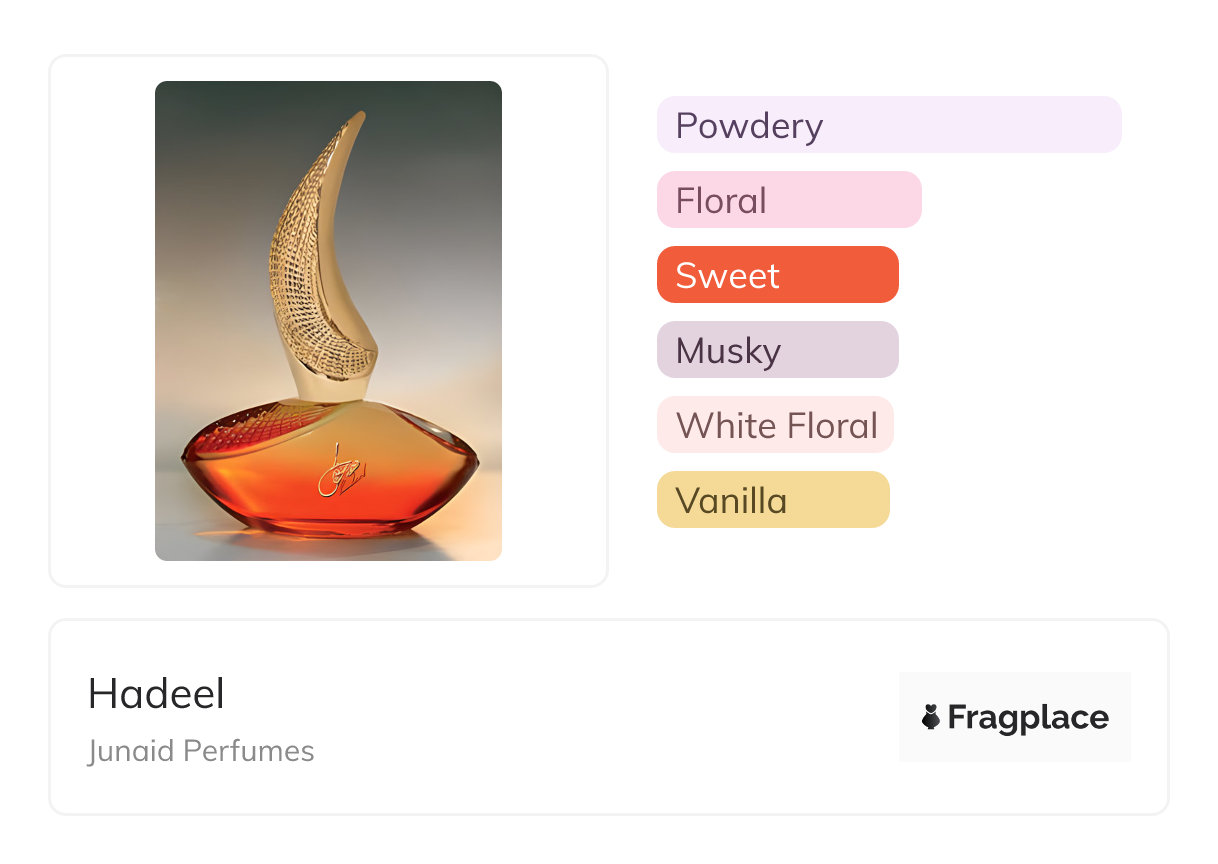1218x864 pixels.
Task: Click the gold calligraphy emblem on the bottle
Action: (335, 474)
